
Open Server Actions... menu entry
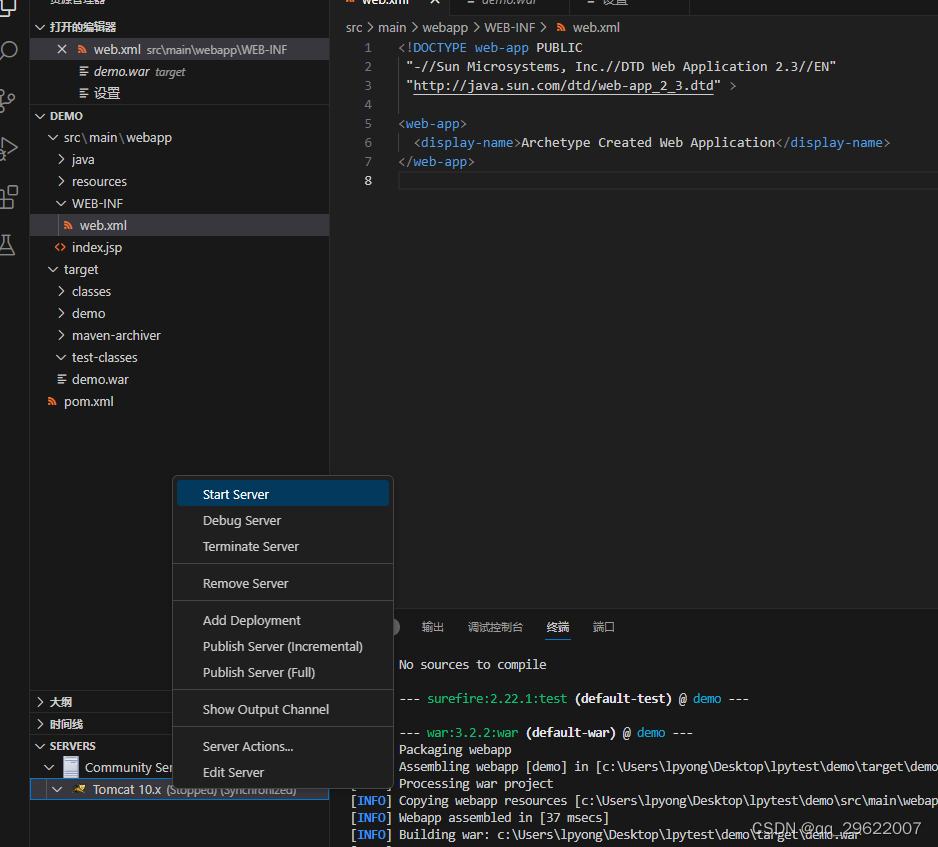coord(283,747)
